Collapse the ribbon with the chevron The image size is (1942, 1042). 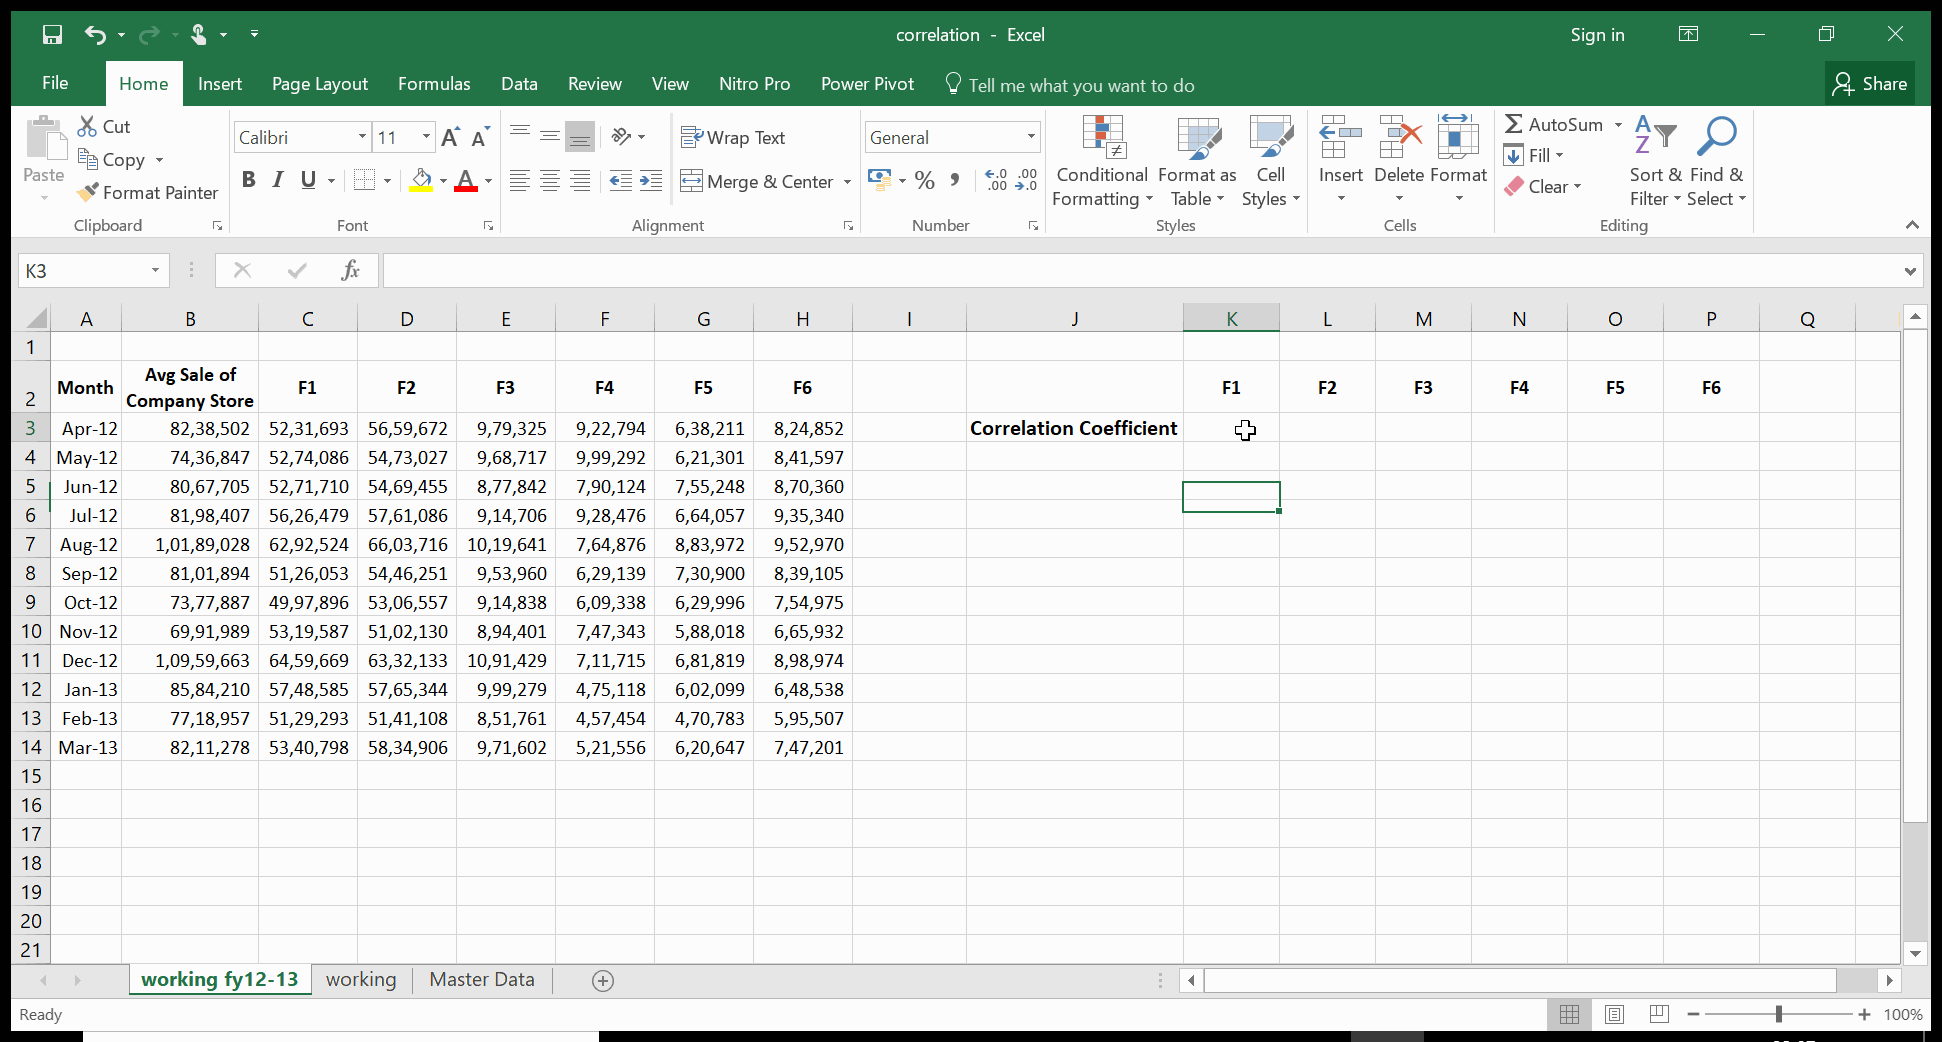[x=1912, y=225]
